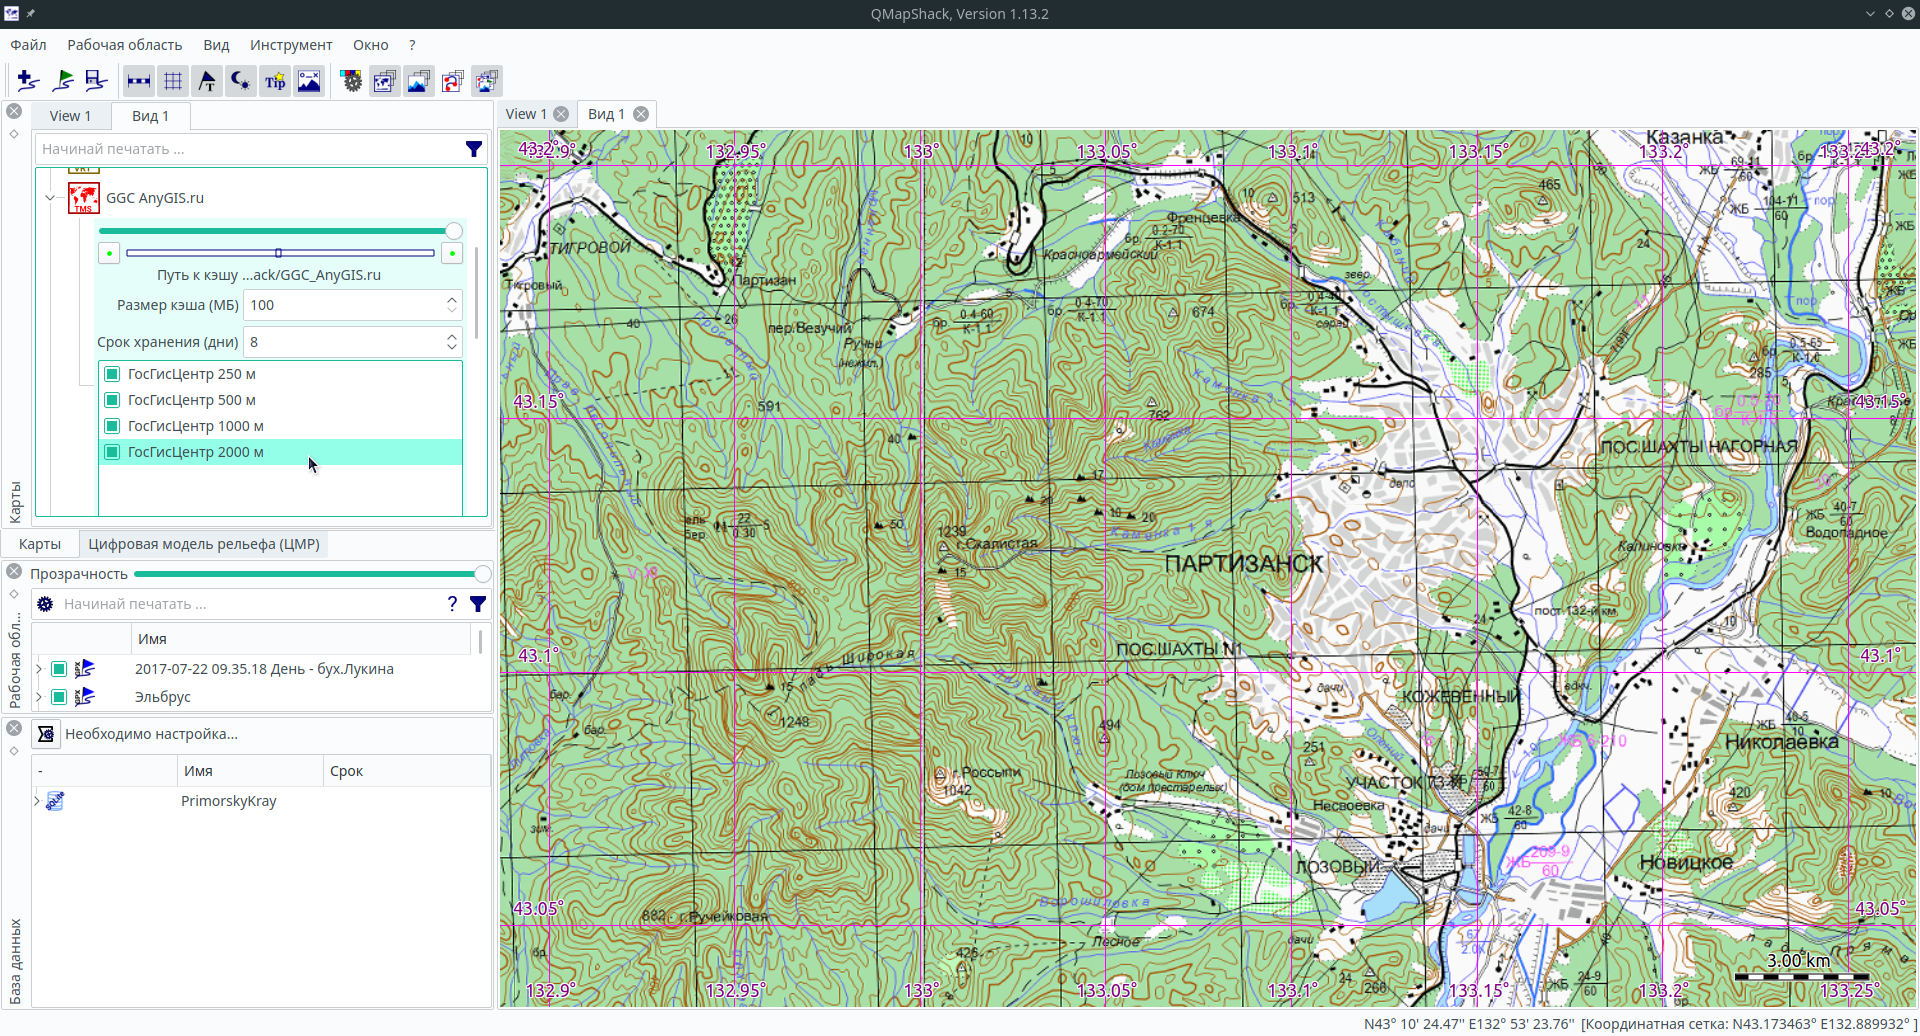Image resolution: width=1920 pixels, height=1036 pixels.
Task: Click the Load GIS data flag icon
Action: pos(62,81)
